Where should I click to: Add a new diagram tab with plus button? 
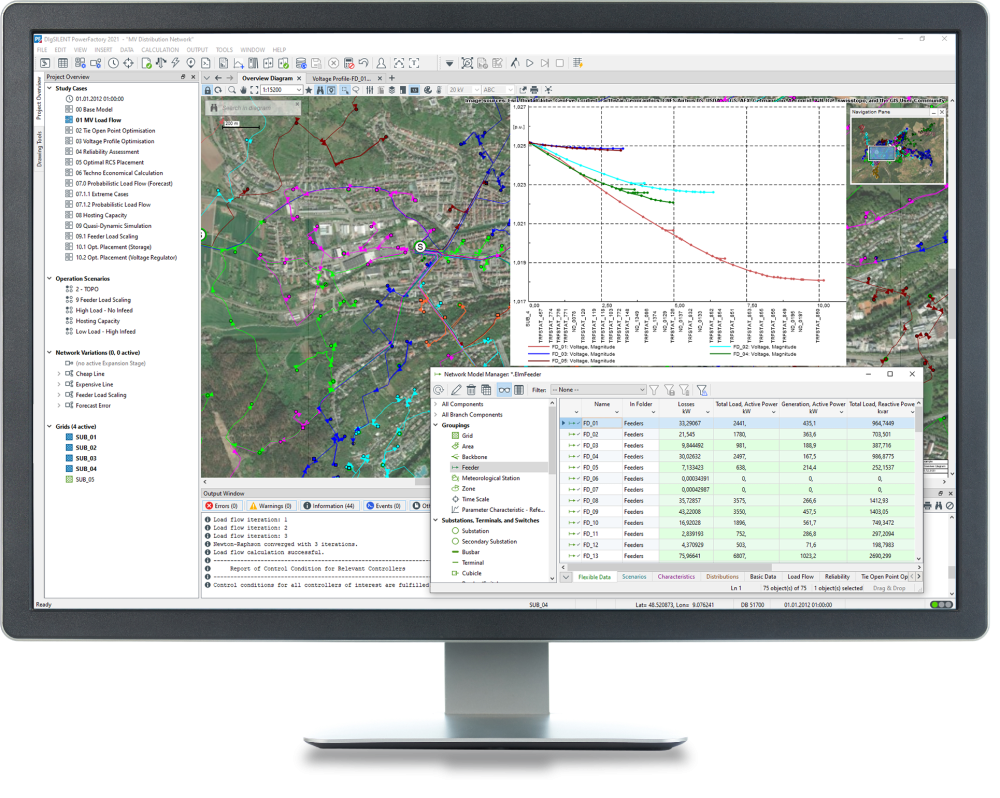(392, 78)
